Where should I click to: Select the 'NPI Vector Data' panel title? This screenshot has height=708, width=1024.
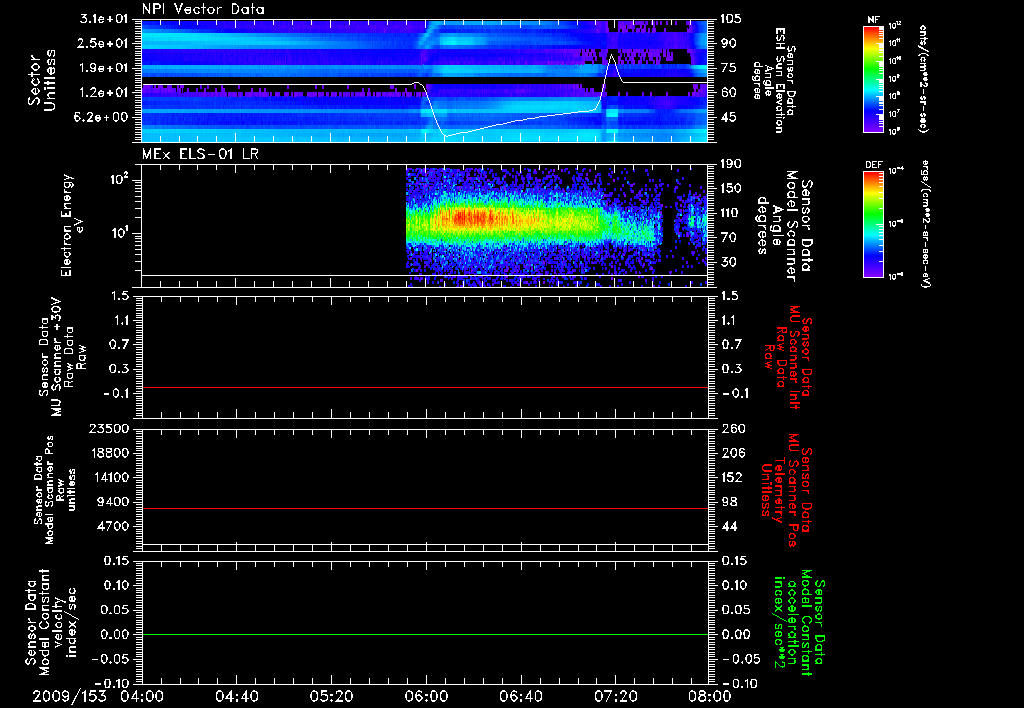coord(203,9)
